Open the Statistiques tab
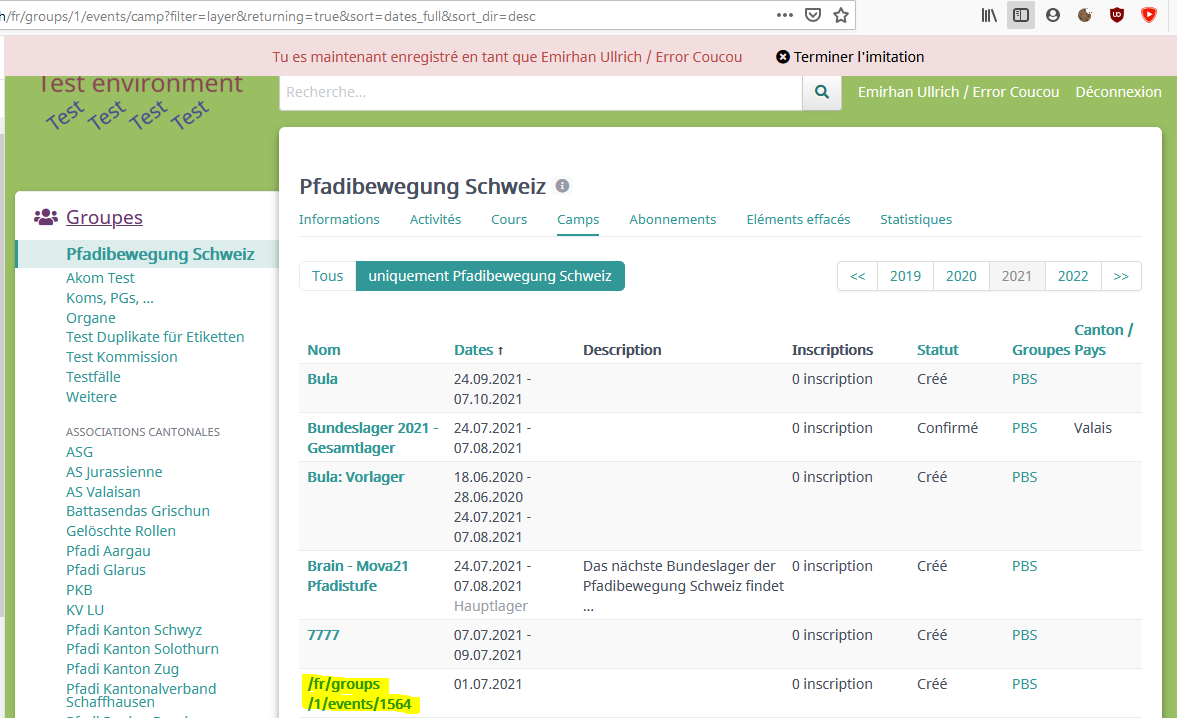 click(915, 219)
